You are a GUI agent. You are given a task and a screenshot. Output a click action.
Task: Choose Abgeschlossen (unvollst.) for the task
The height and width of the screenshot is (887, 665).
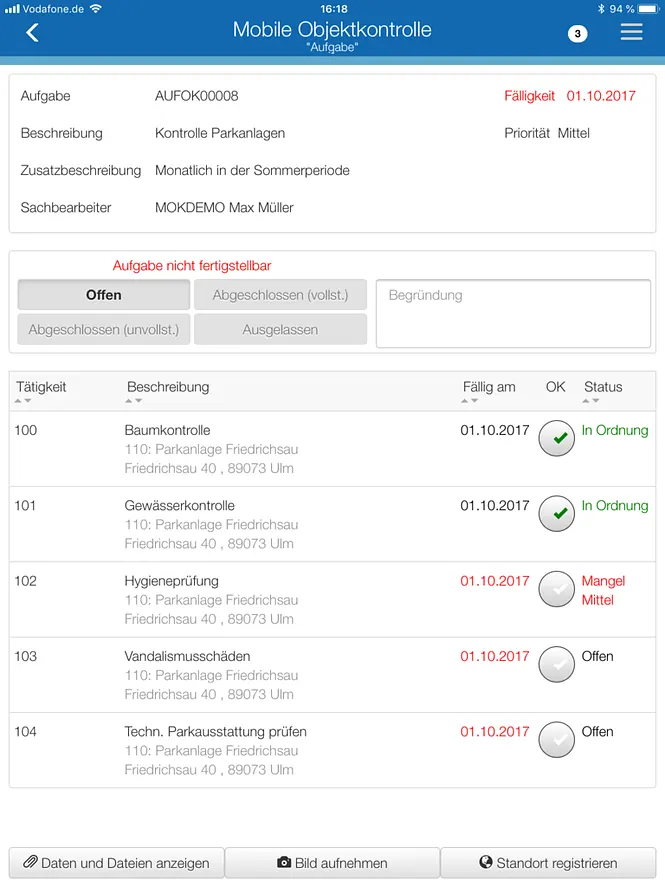[x=103, y=330]
